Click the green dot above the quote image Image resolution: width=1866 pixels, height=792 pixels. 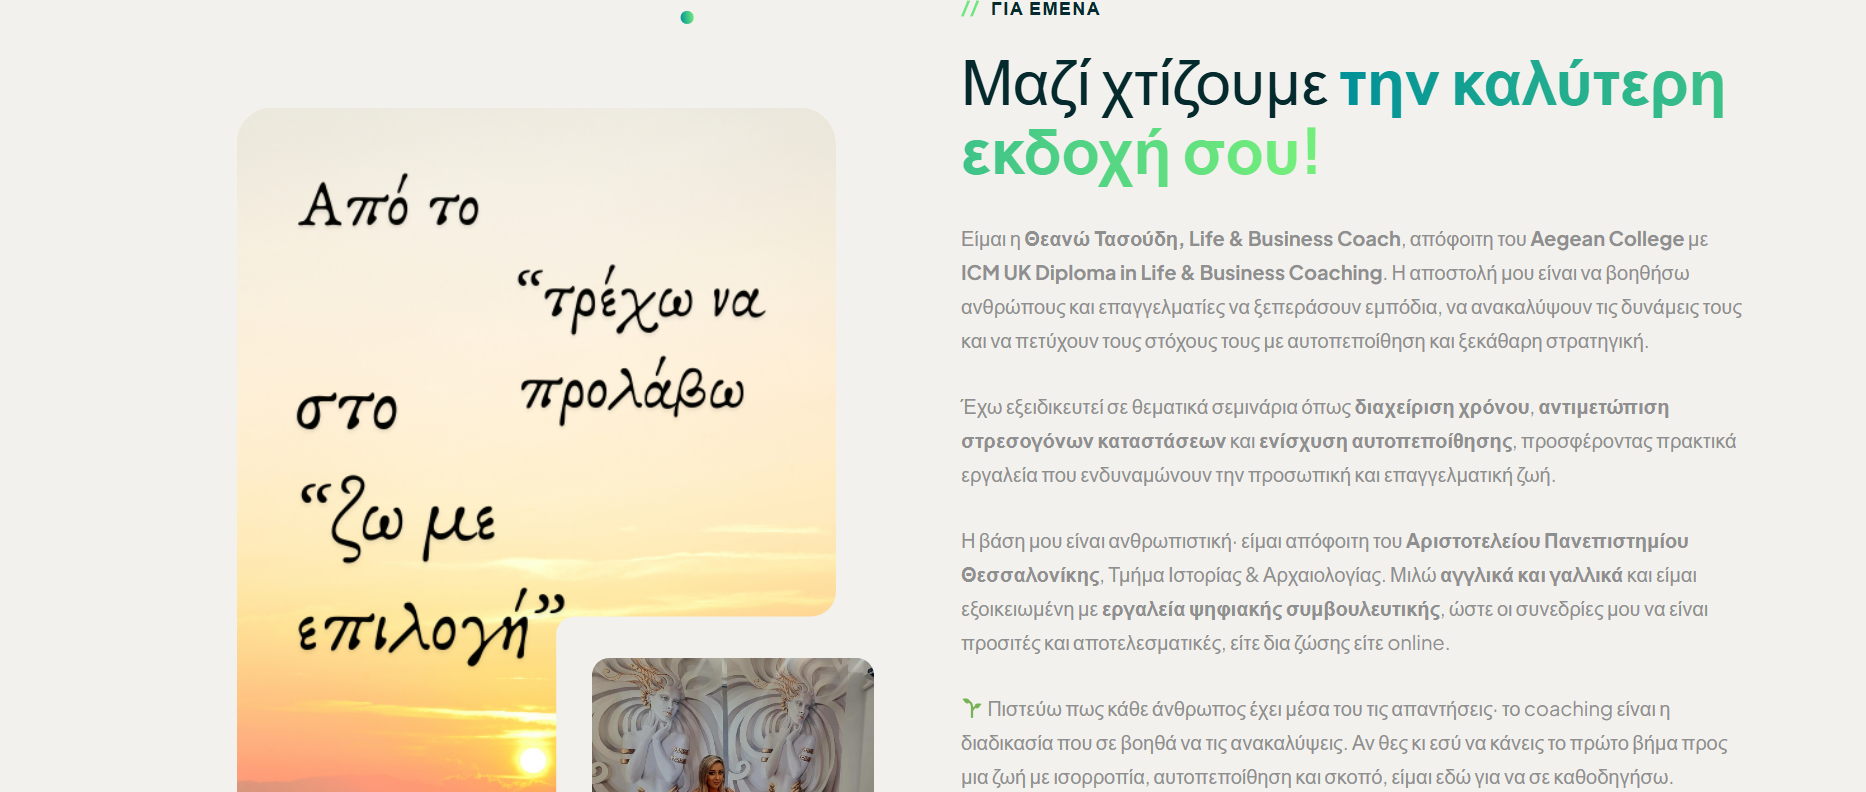pyautogui.click(x=687, y=17)
